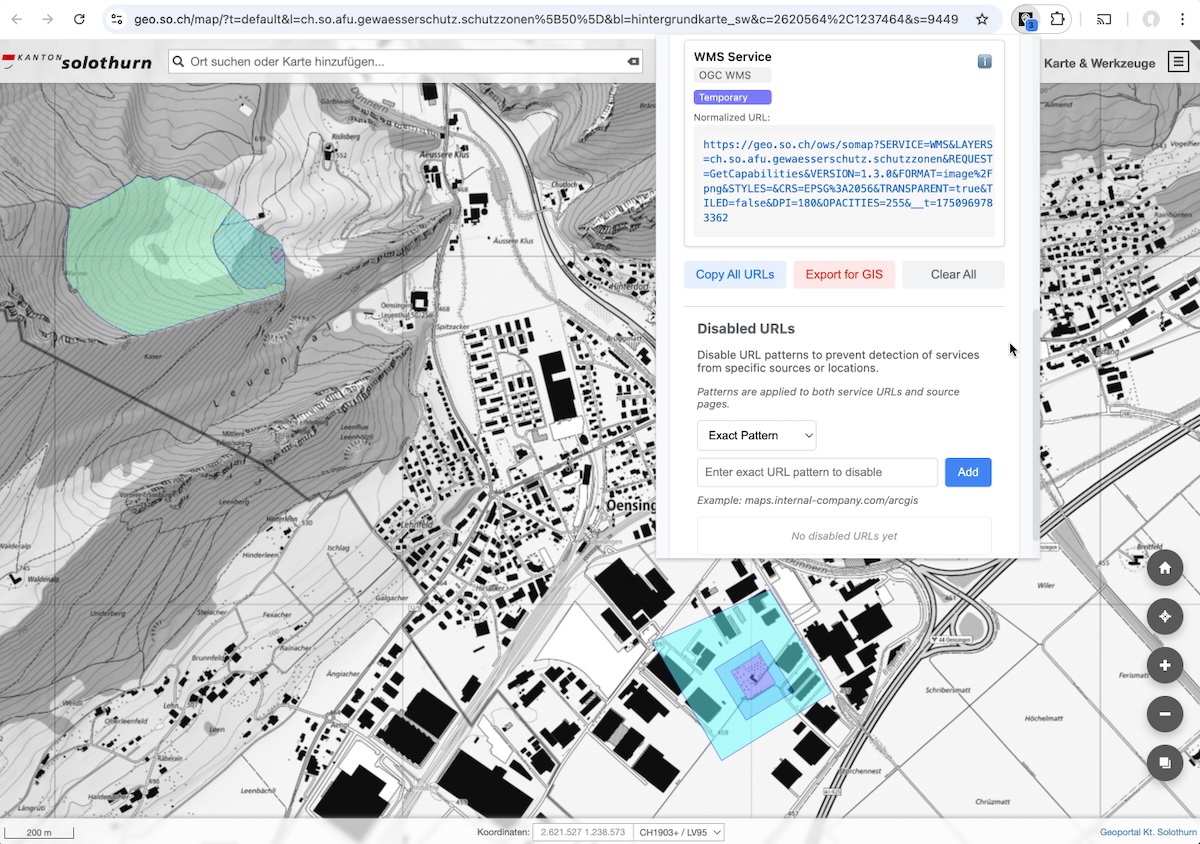Click the home extent map button
This screenshot has height=844, width=1200.
pyautogui.click(x=1165, y=569)
